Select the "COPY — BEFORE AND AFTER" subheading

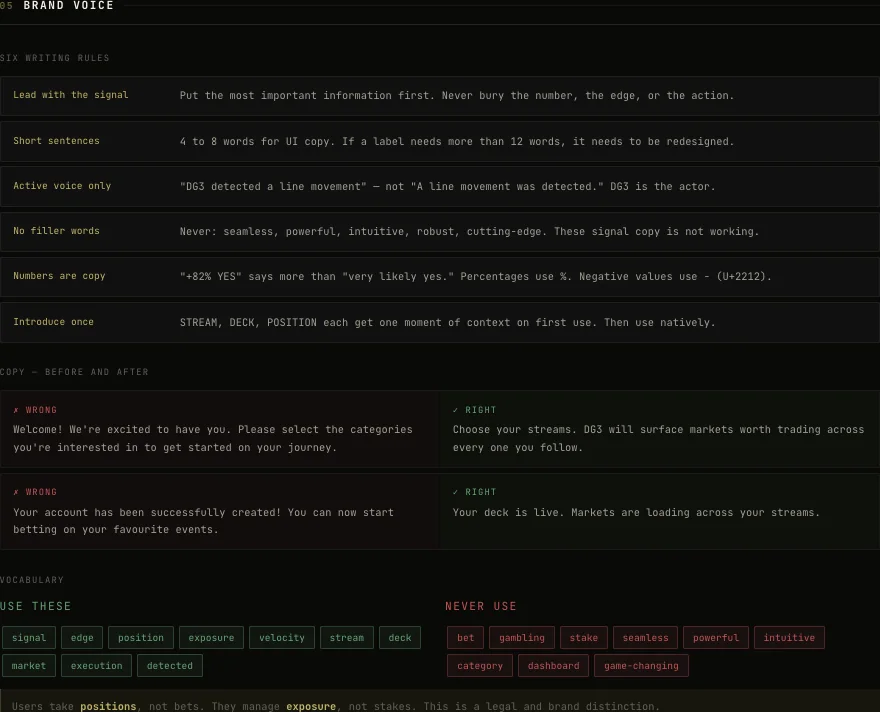[x=74, y=372]
